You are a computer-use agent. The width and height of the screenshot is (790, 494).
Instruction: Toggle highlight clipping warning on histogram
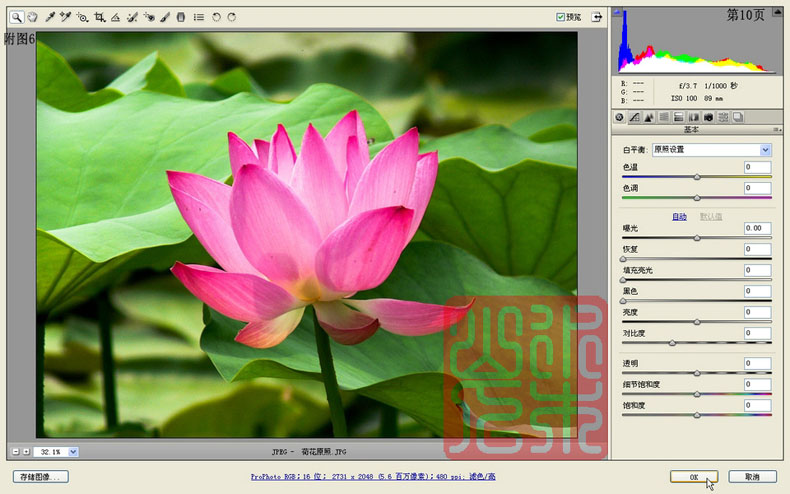pyautogui.click(x=777, y=12)
